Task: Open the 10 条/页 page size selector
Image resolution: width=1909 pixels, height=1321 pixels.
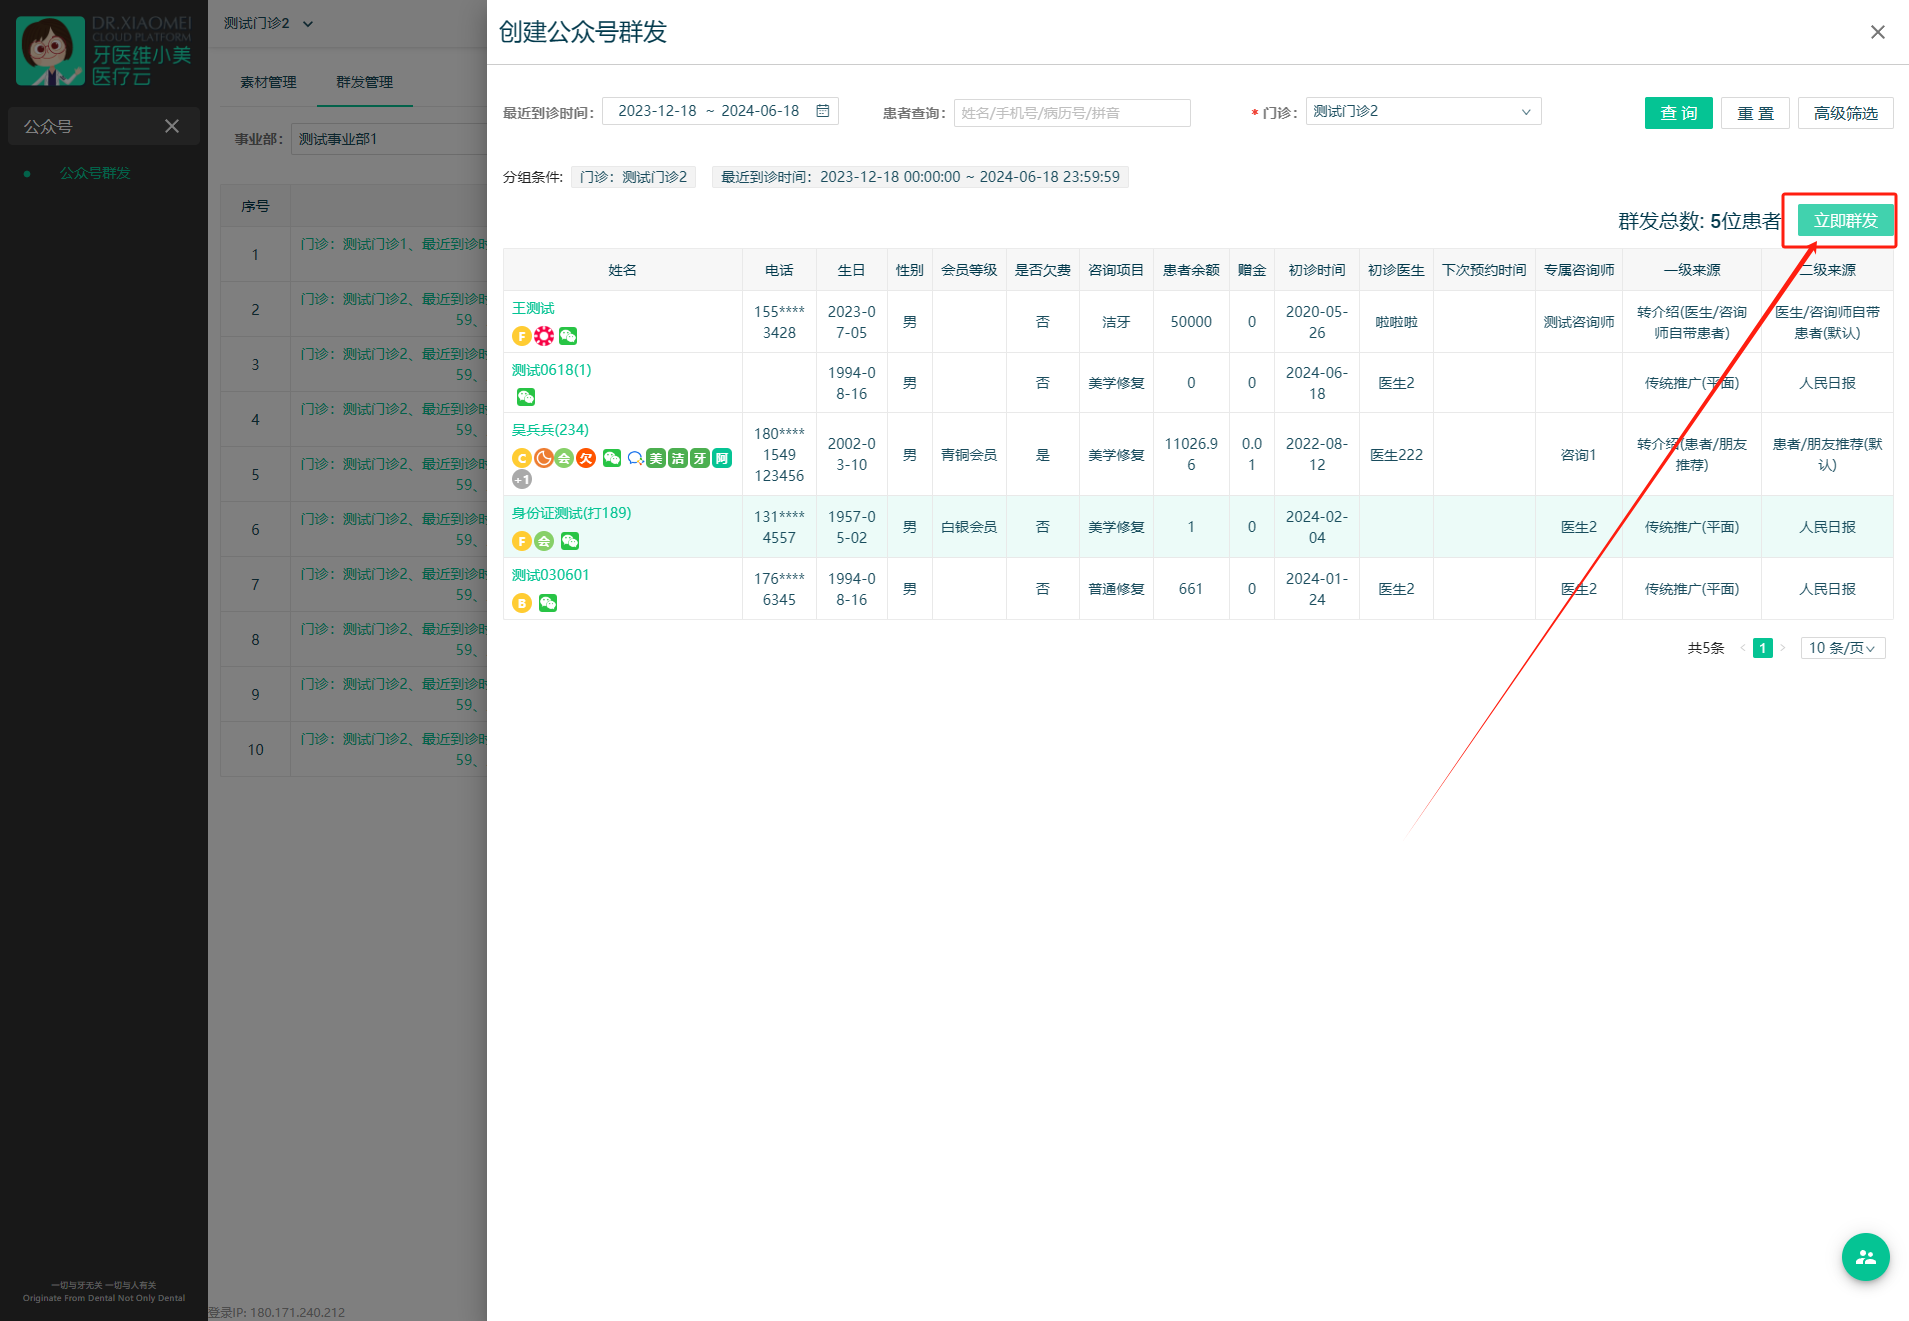Action: (1842, 648)
